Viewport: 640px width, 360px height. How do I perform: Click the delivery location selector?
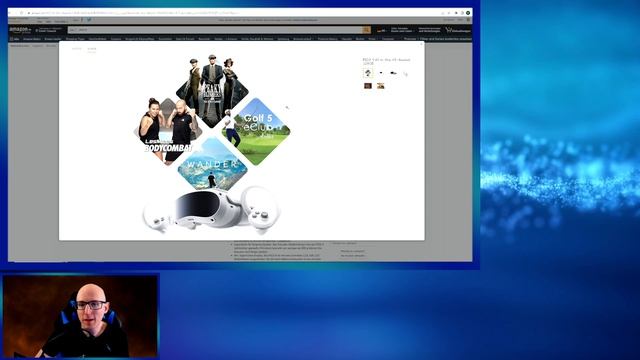48,30
